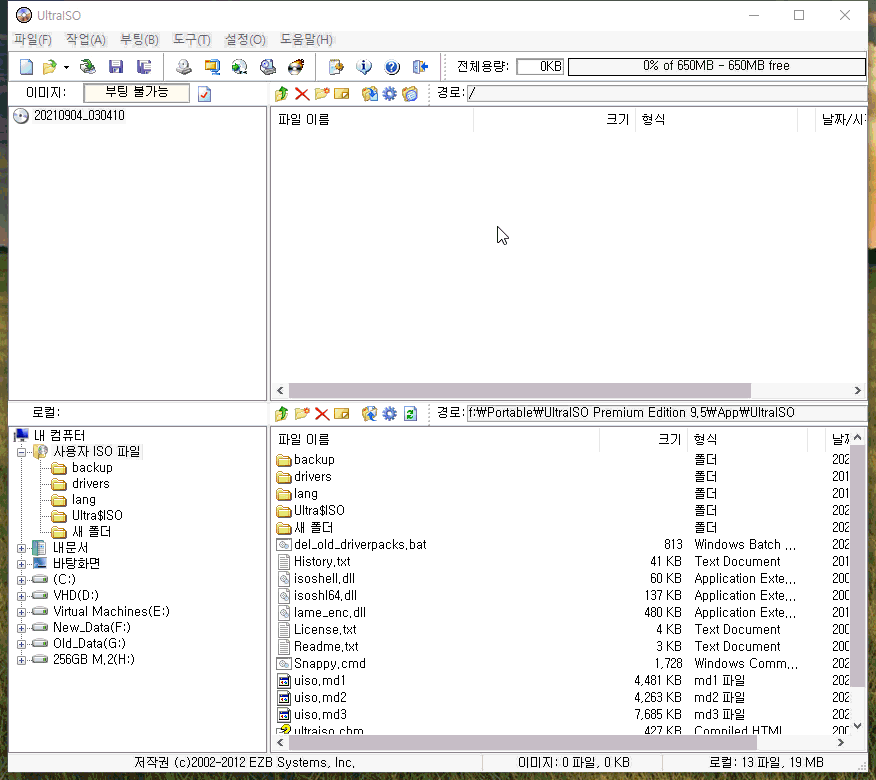Click the image pane path field
Screen dimensions: 876x780
[666, 93]
